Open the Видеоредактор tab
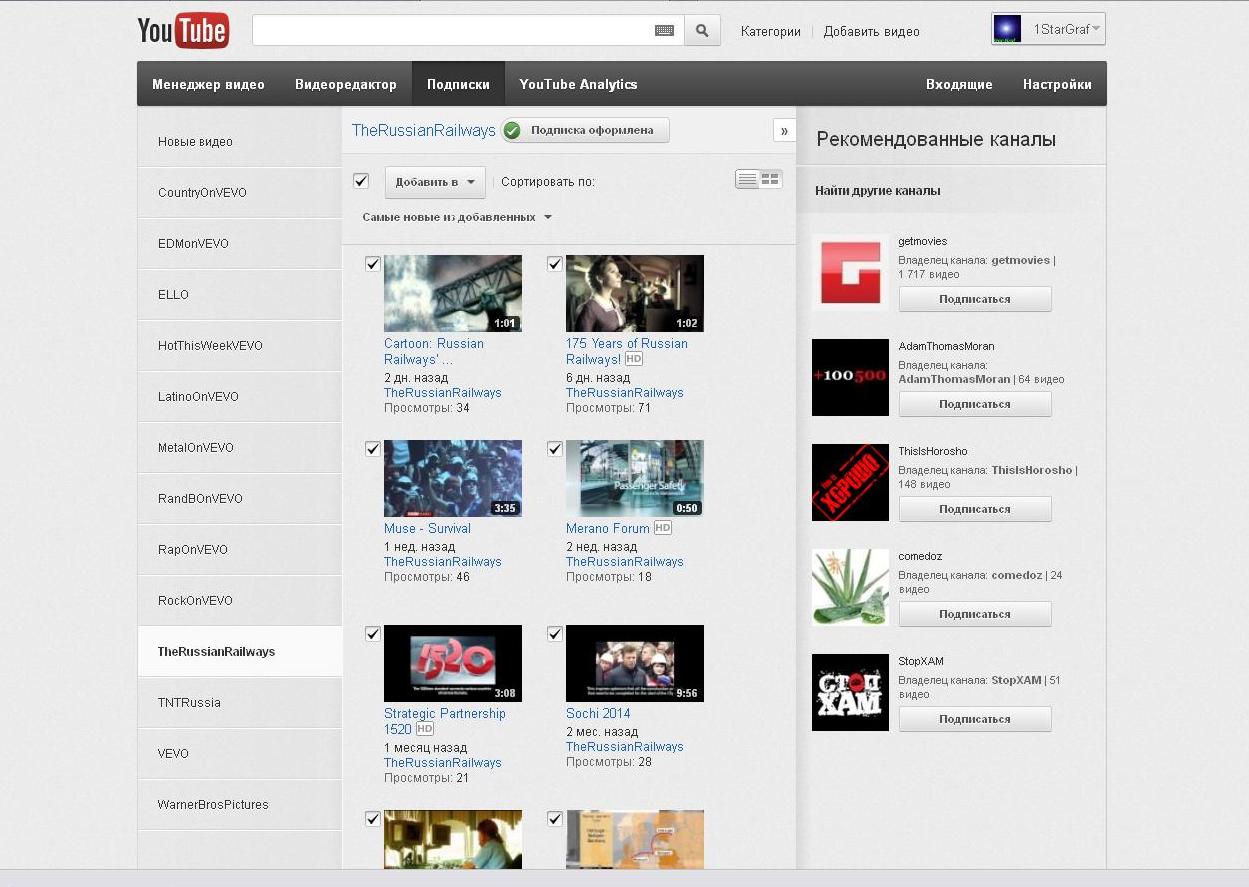The image size is (1249, 887). tap(346, 84)
